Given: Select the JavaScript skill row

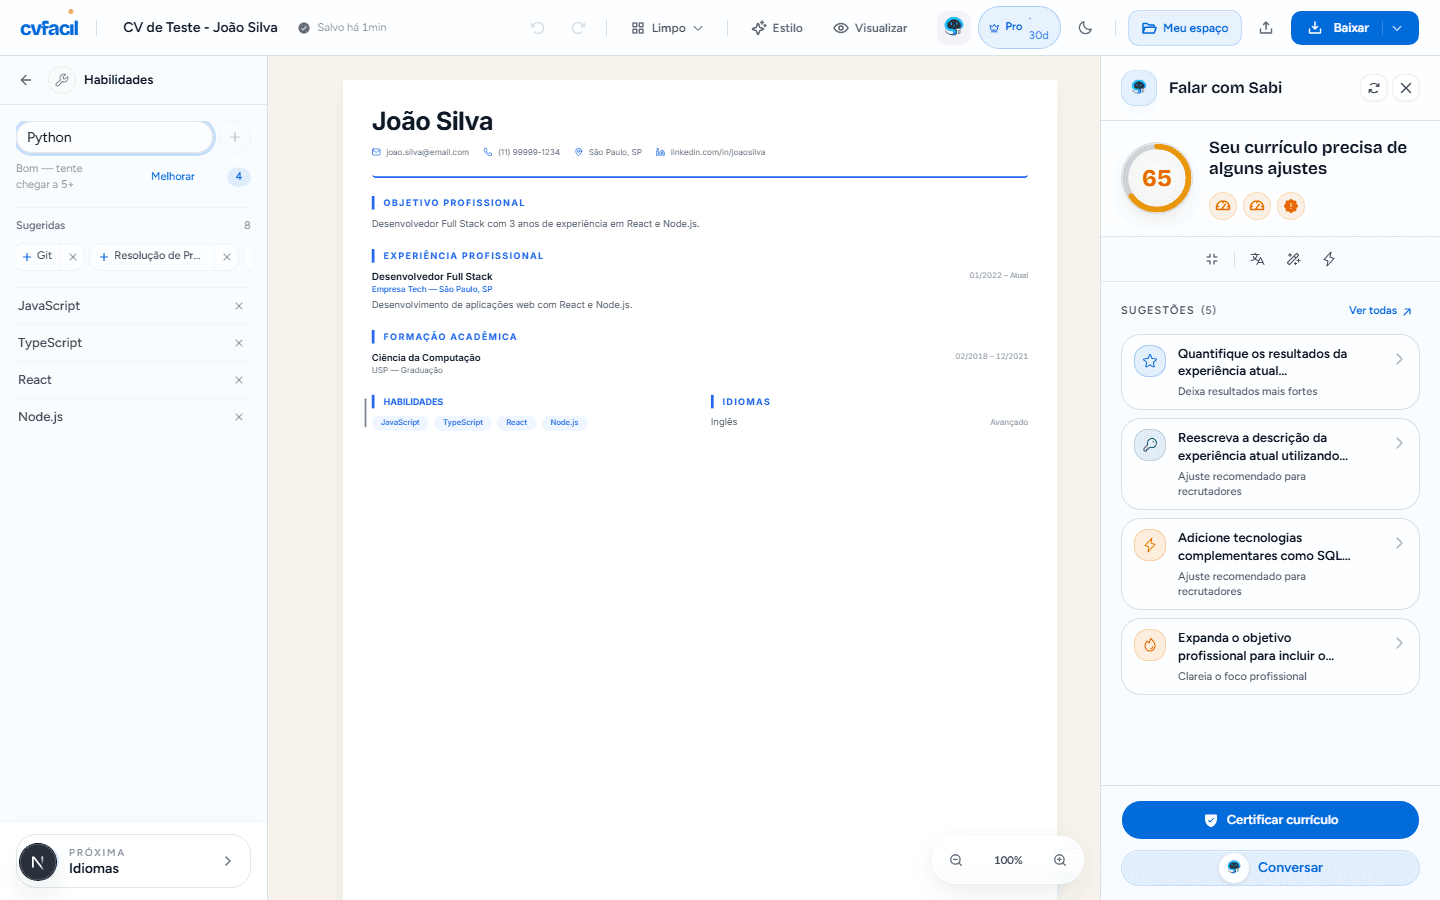Looking at the screenshot, I should tap(133, 306).
